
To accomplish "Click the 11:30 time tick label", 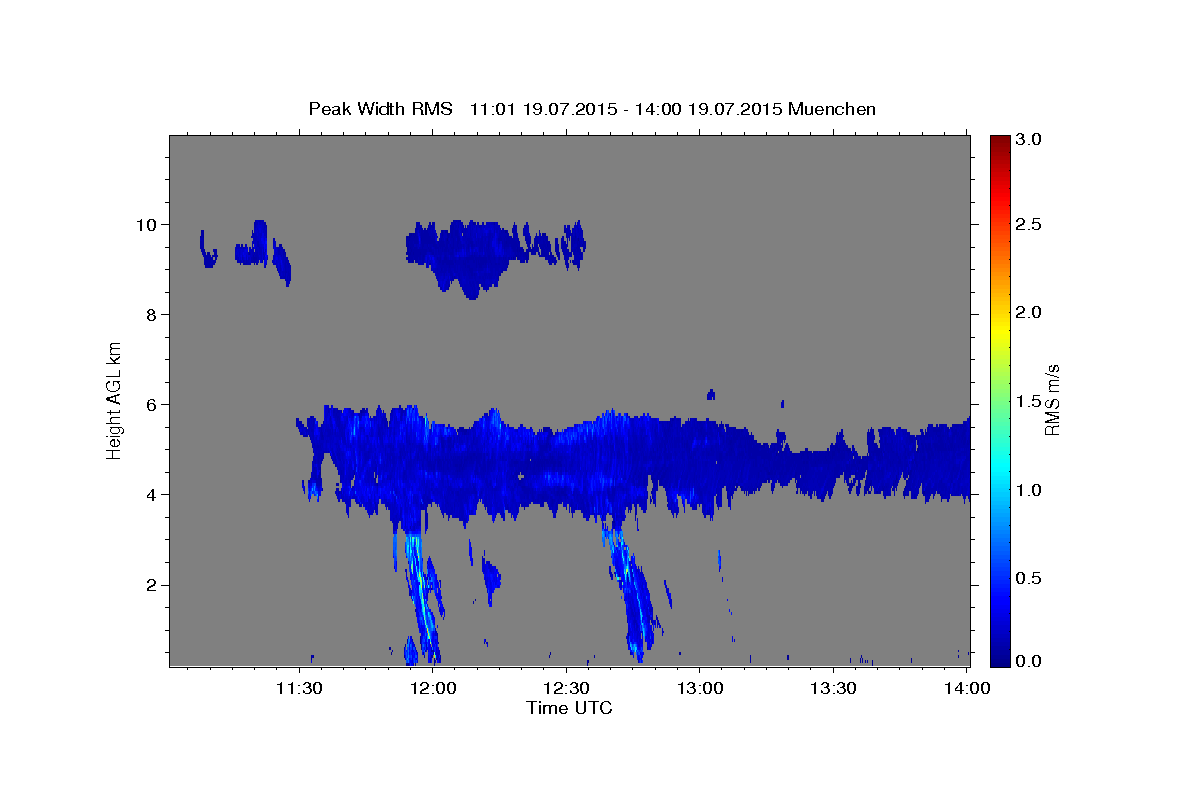I will pyautogui.click(x=298, y=688).
